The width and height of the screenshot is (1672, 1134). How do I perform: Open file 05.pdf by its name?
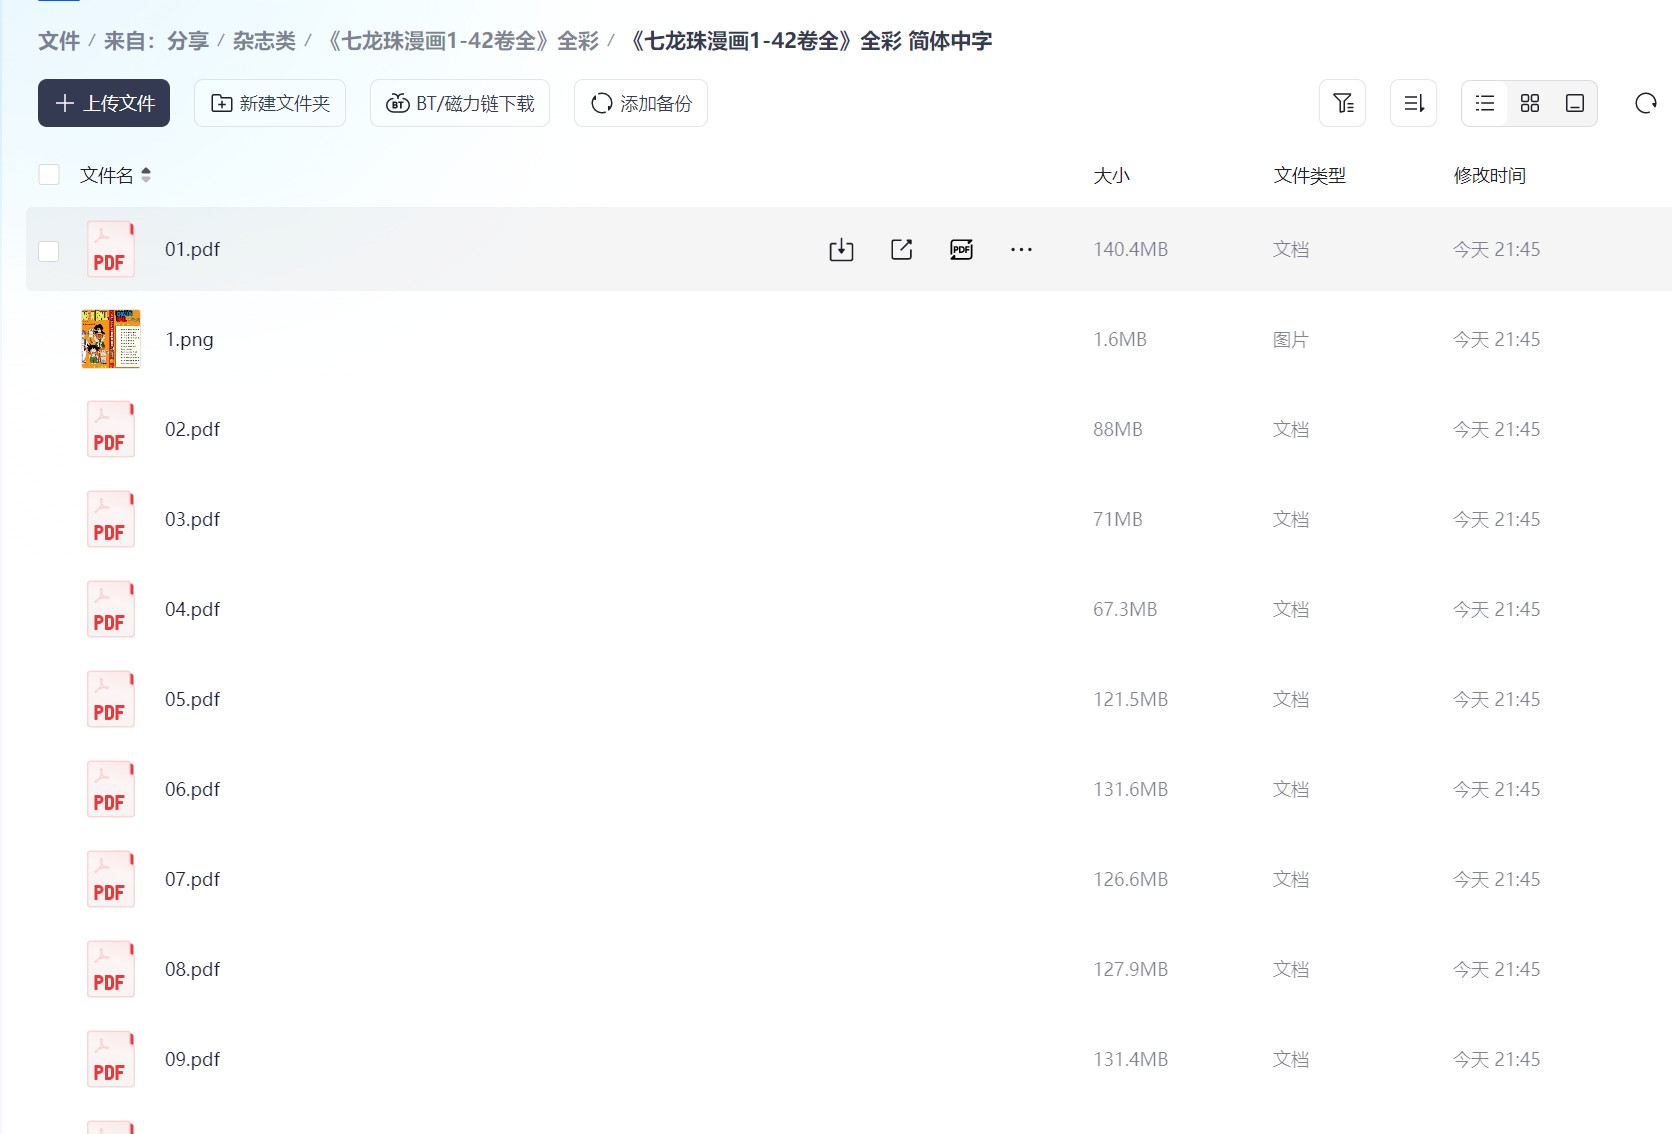click(x=192, y=699)
